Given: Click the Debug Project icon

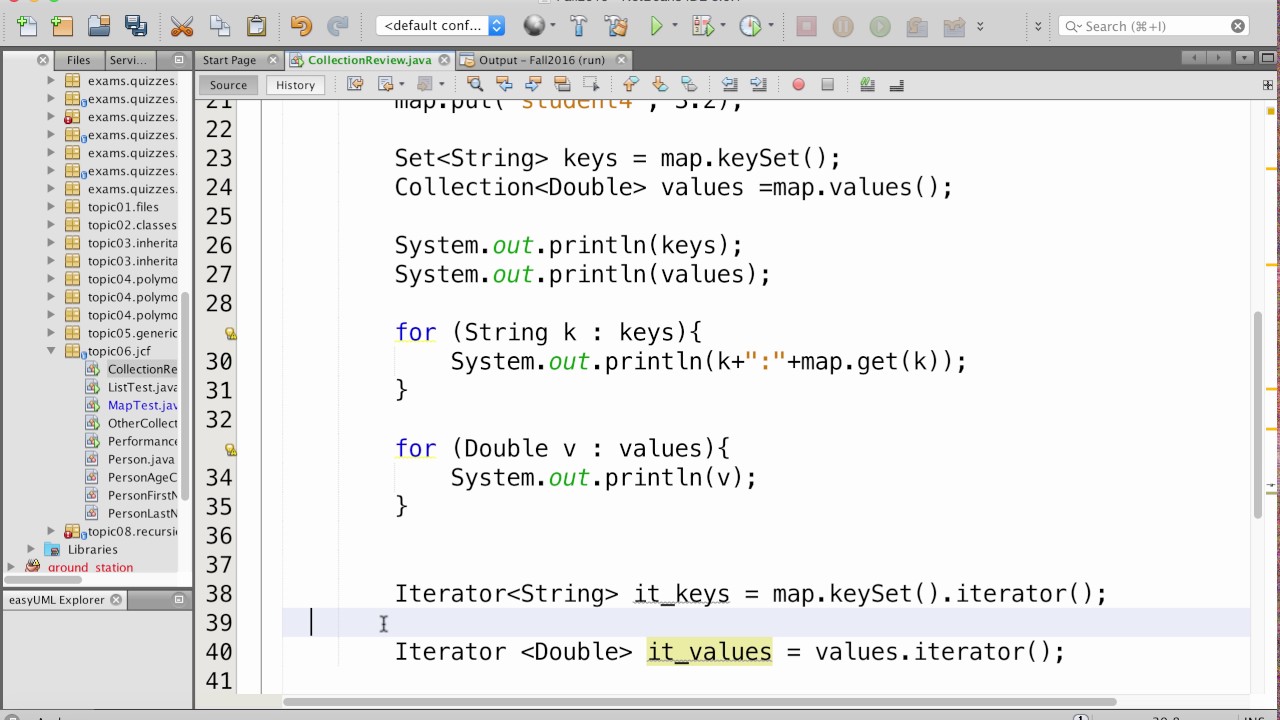Looking at the screenshot, I should coord(702,26).
